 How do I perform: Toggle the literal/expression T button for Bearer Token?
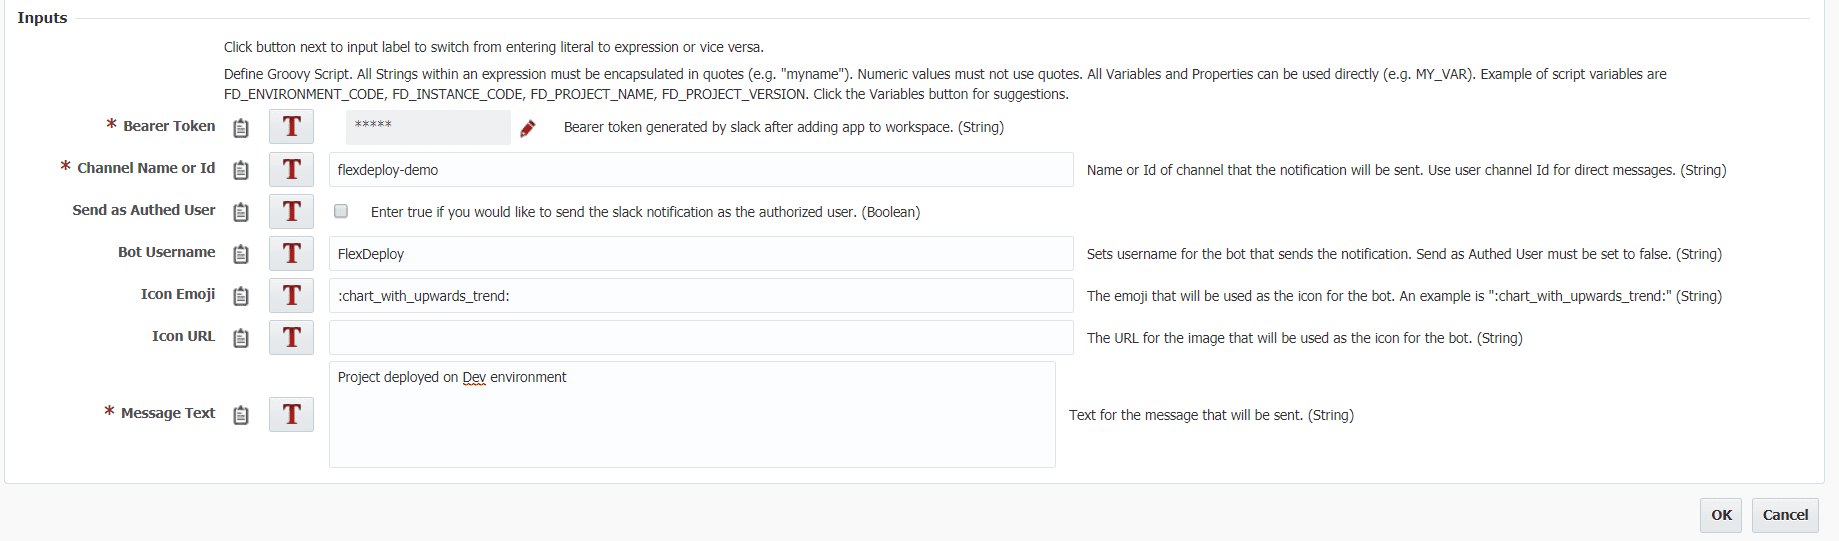(291, 127)
